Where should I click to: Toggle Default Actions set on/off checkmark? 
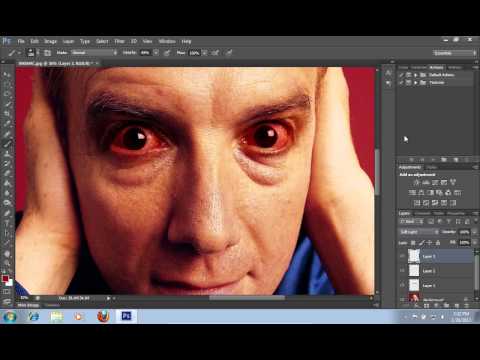tap(402, 75)
